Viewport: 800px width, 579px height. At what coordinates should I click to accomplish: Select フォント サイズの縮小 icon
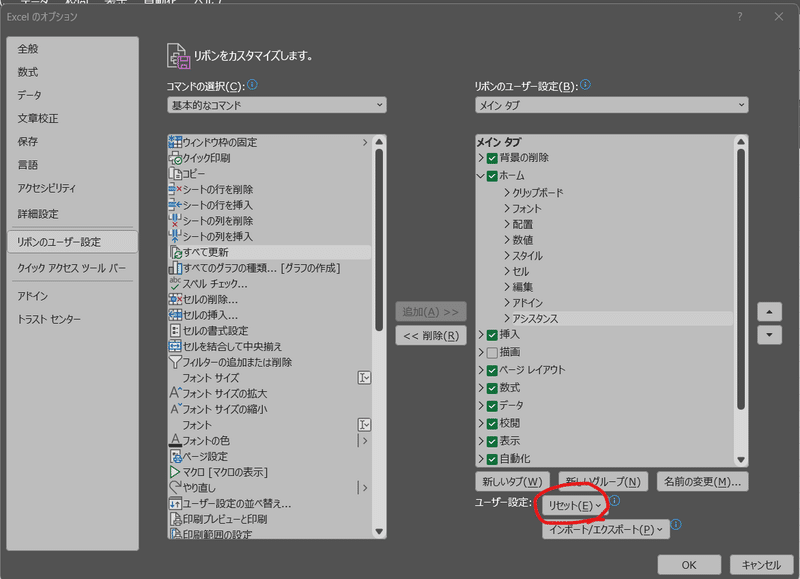[175, 409]
